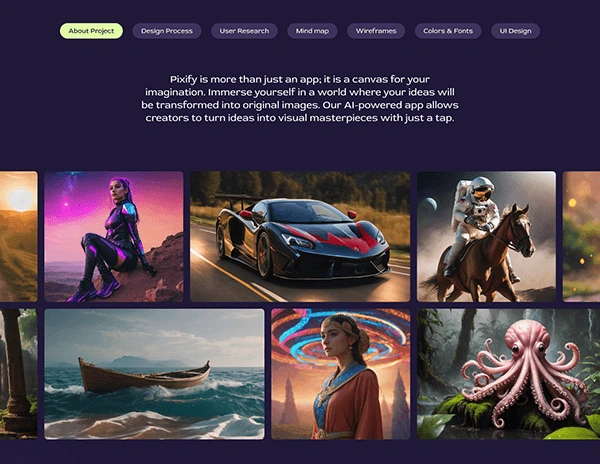600x464 pixels.
Task: Go to the Mind map tab
Action: tap(312, 31)
